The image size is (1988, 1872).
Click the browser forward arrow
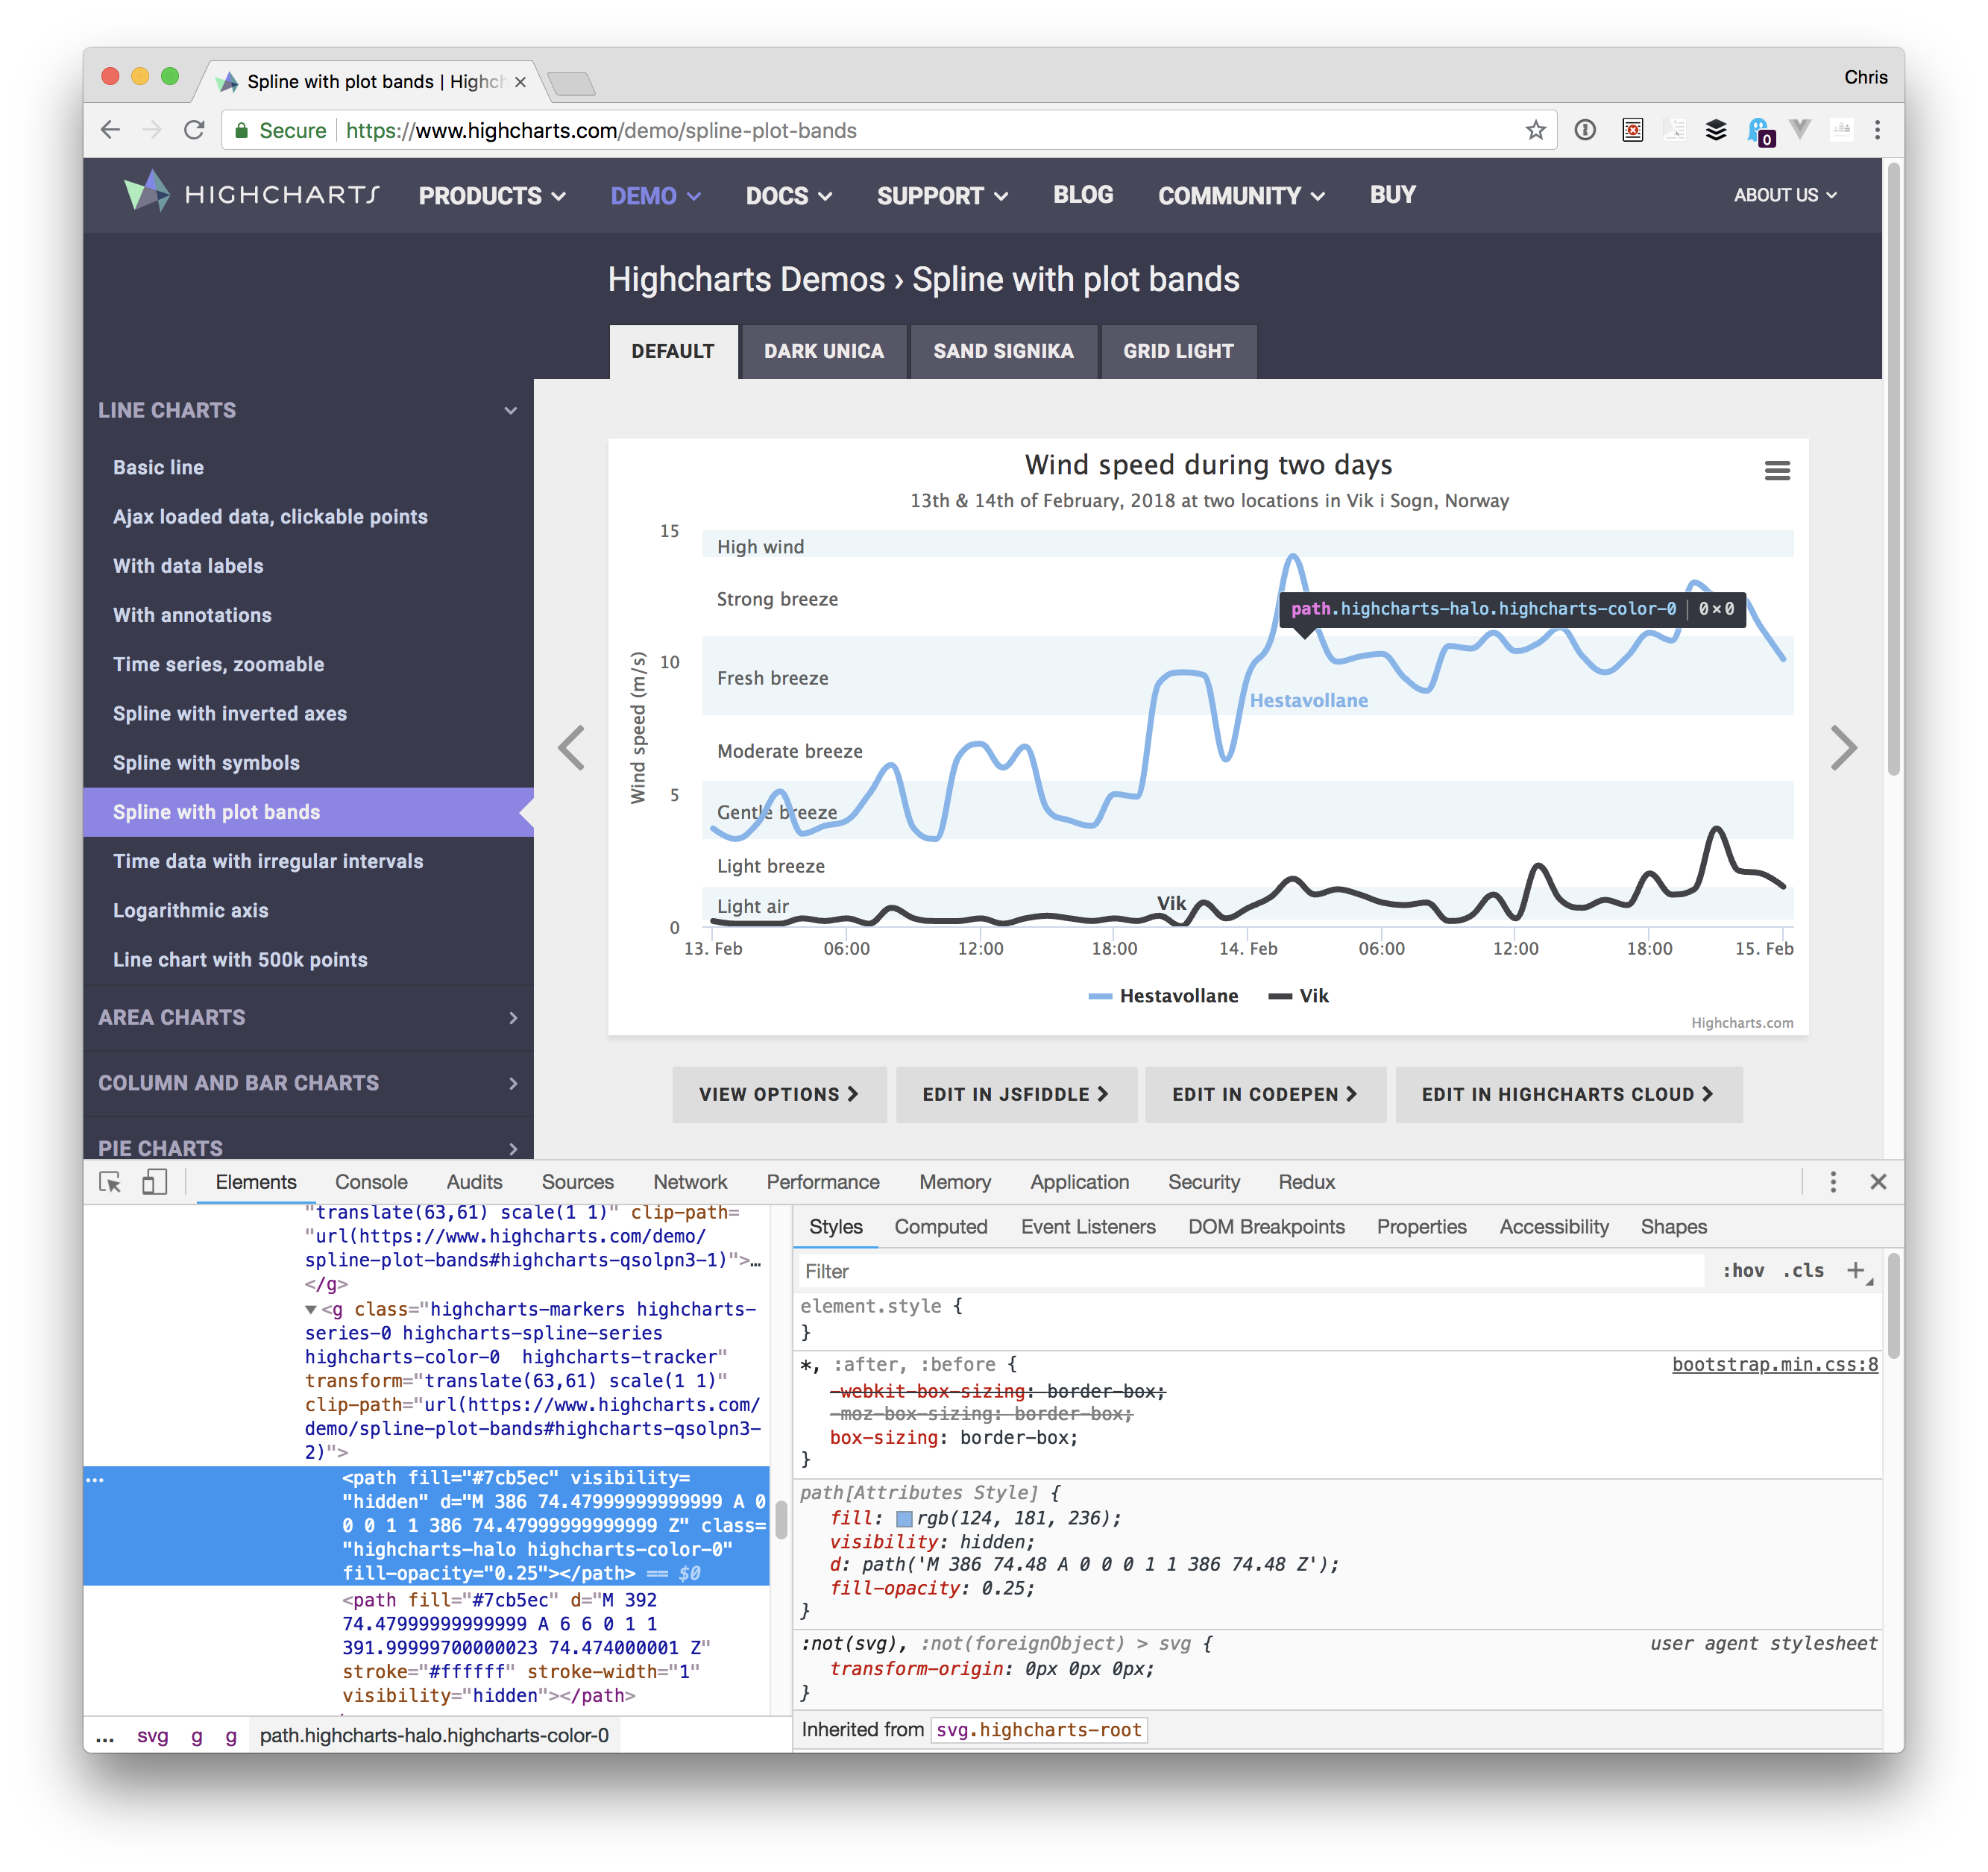coord(152,130)
